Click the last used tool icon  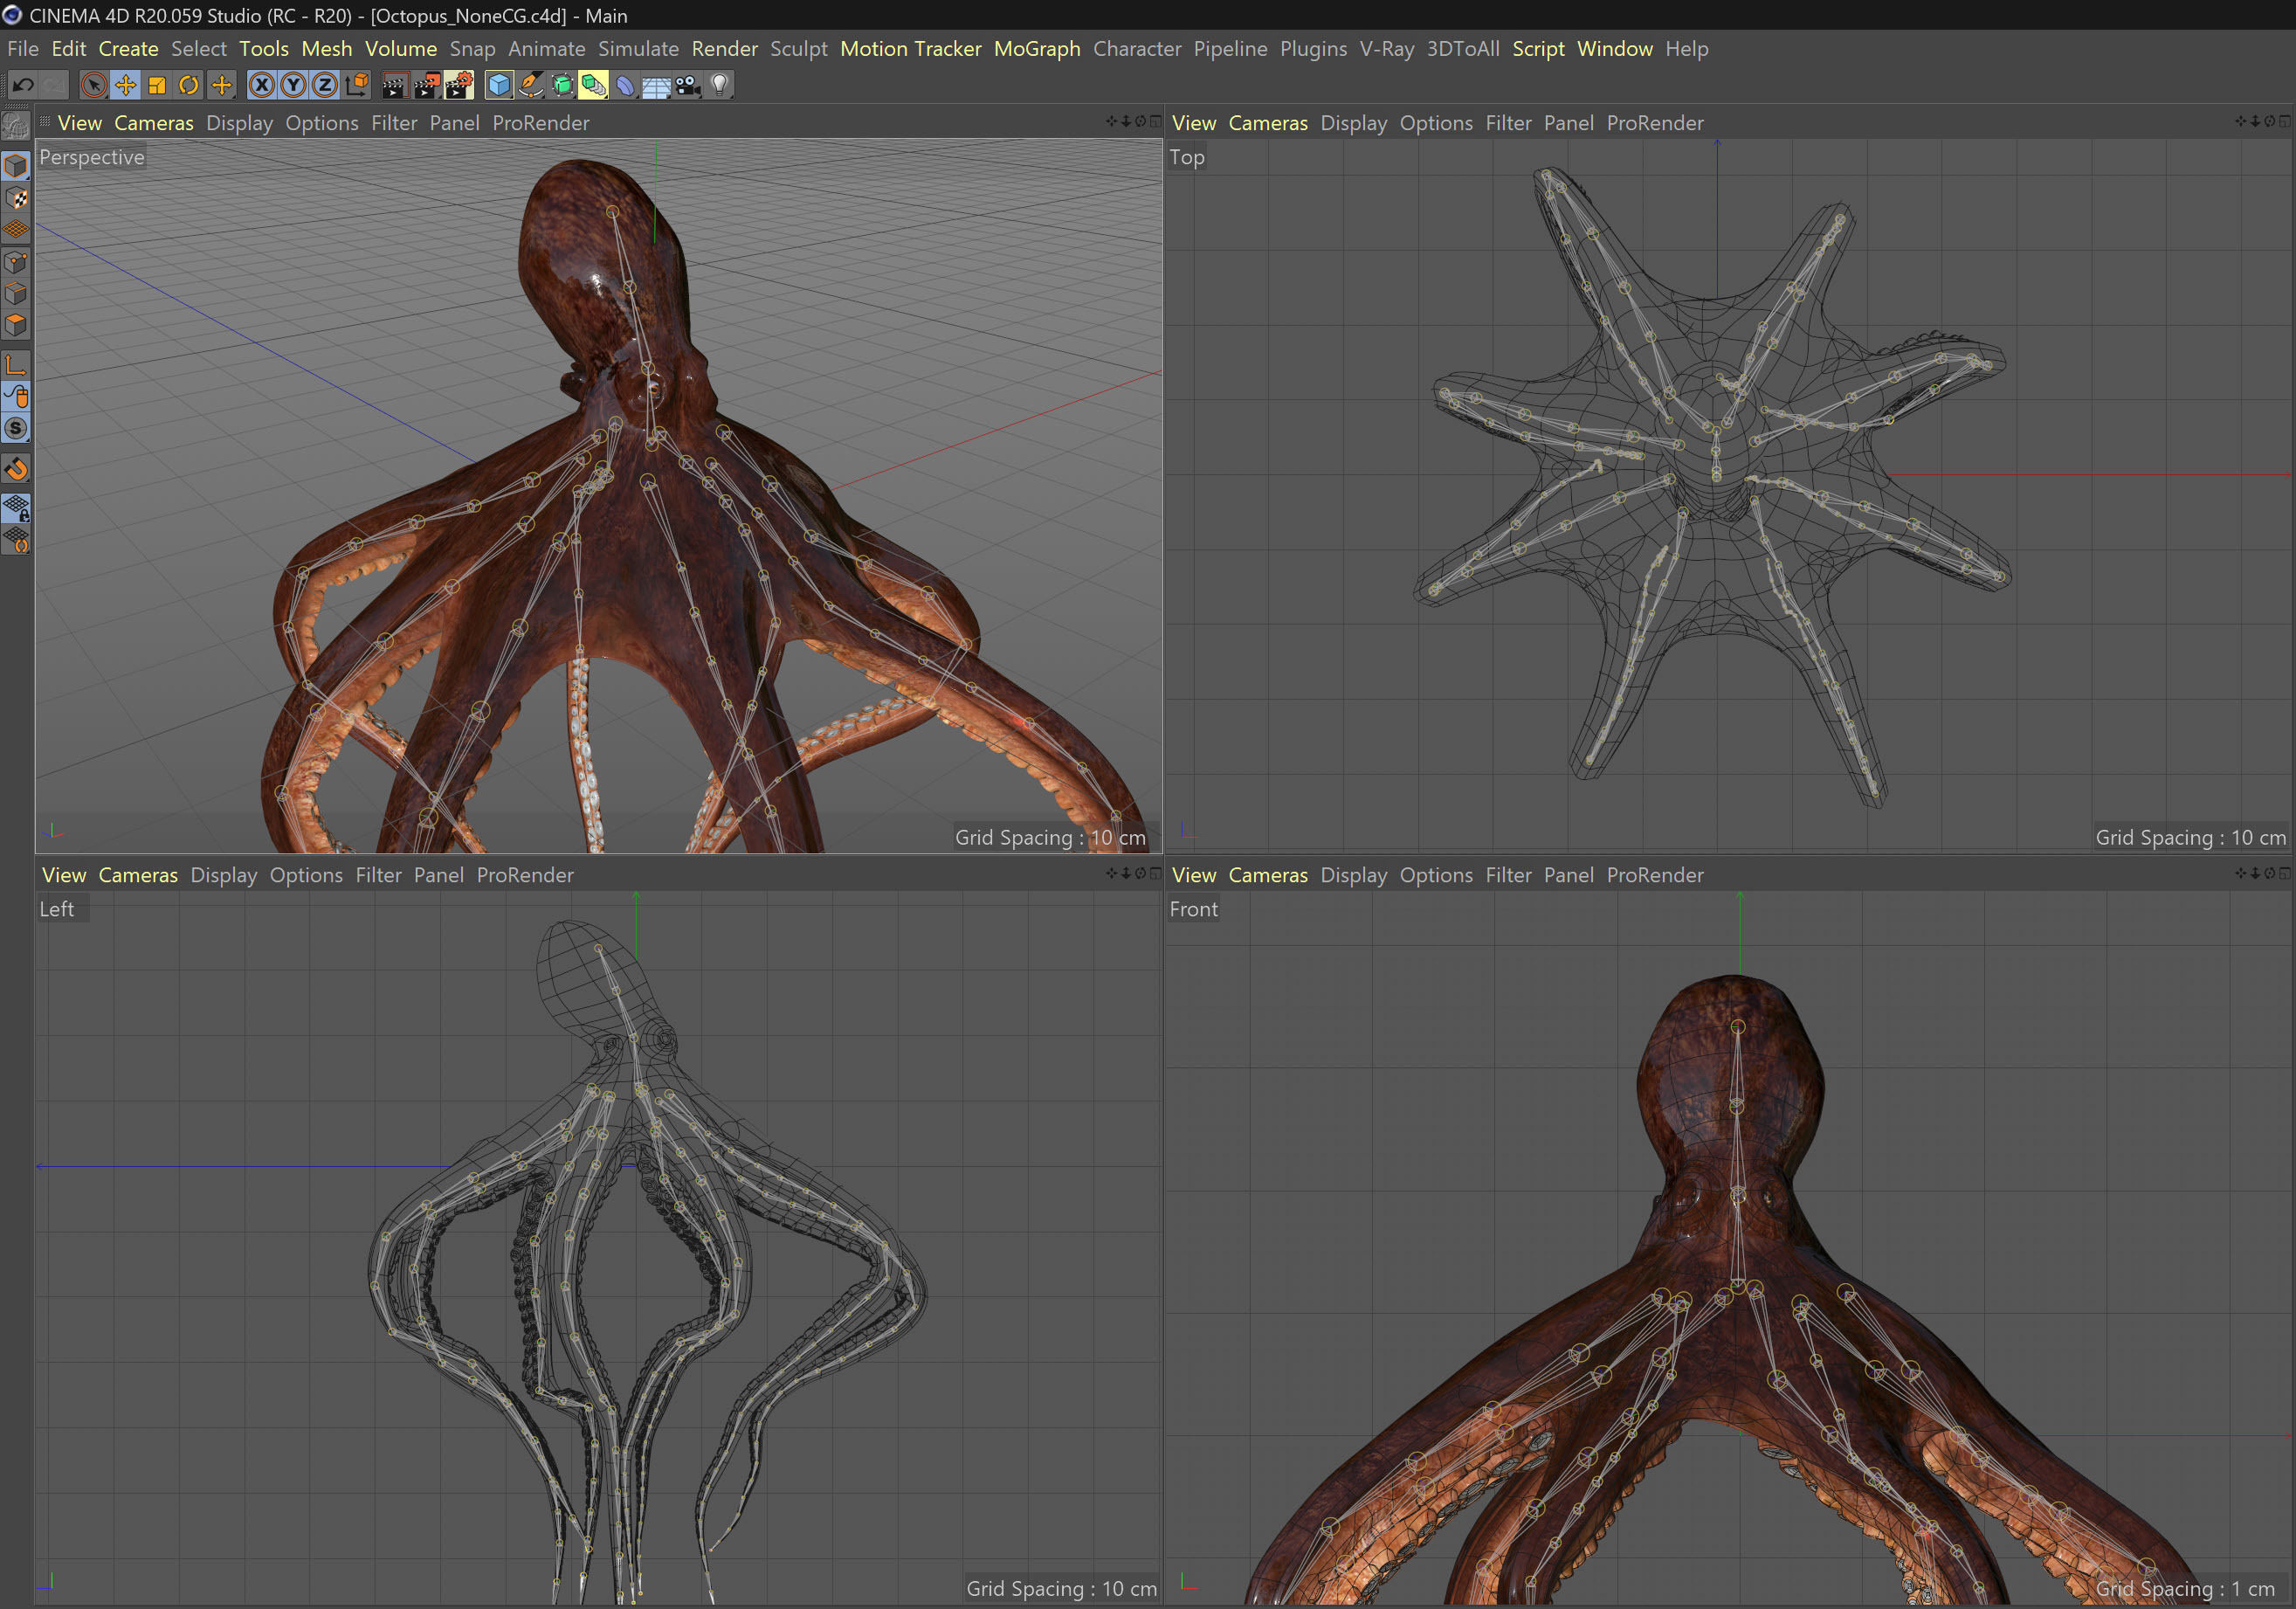click(221, 85)
